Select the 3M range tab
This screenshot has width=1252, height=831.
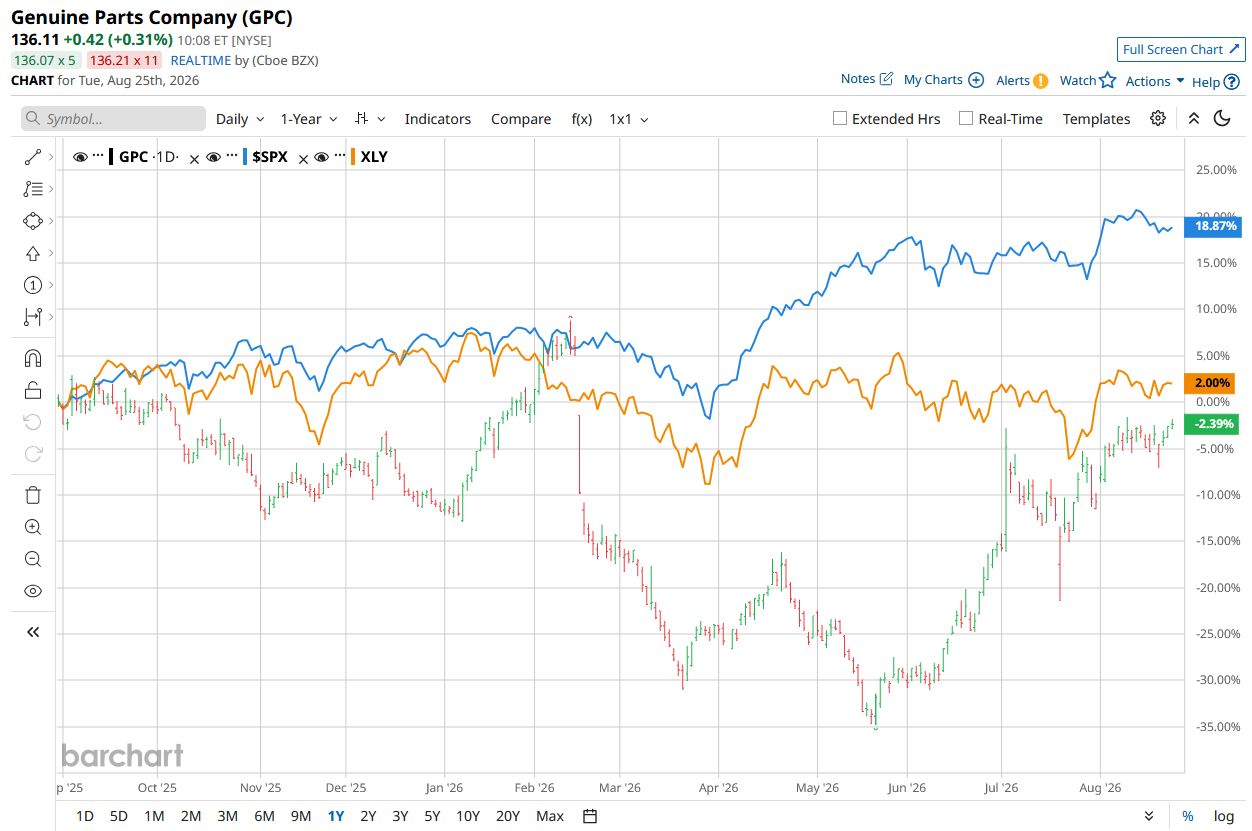(227, 816)
